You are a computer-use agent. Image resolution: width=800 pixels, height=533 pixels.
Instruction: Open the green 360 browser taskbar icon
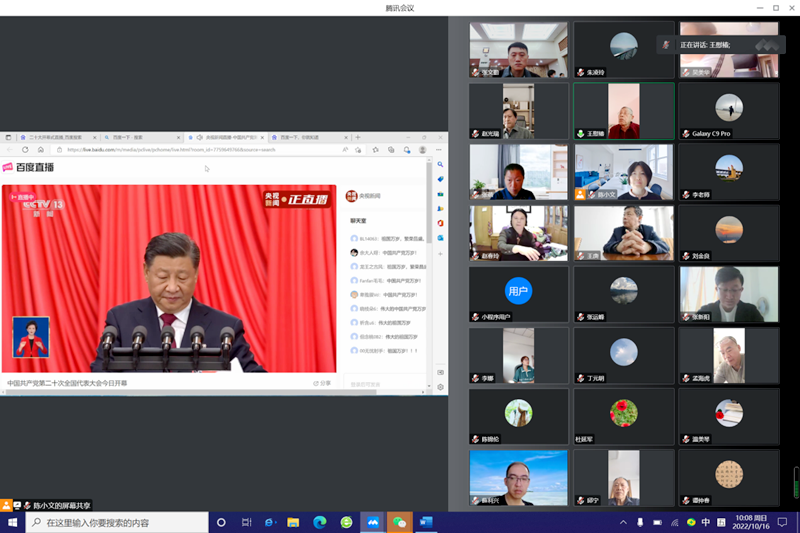click(x=346, y=522)
